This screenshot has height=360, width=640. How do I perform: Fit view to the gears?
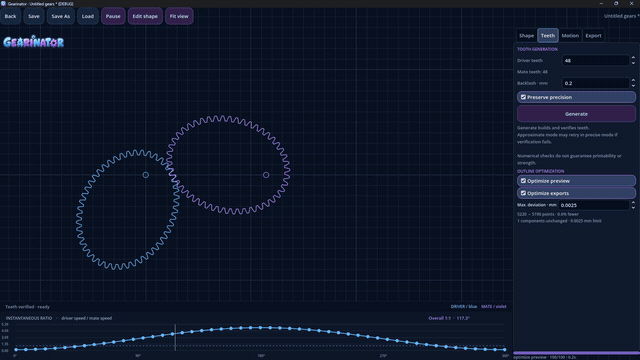point(179,16)
